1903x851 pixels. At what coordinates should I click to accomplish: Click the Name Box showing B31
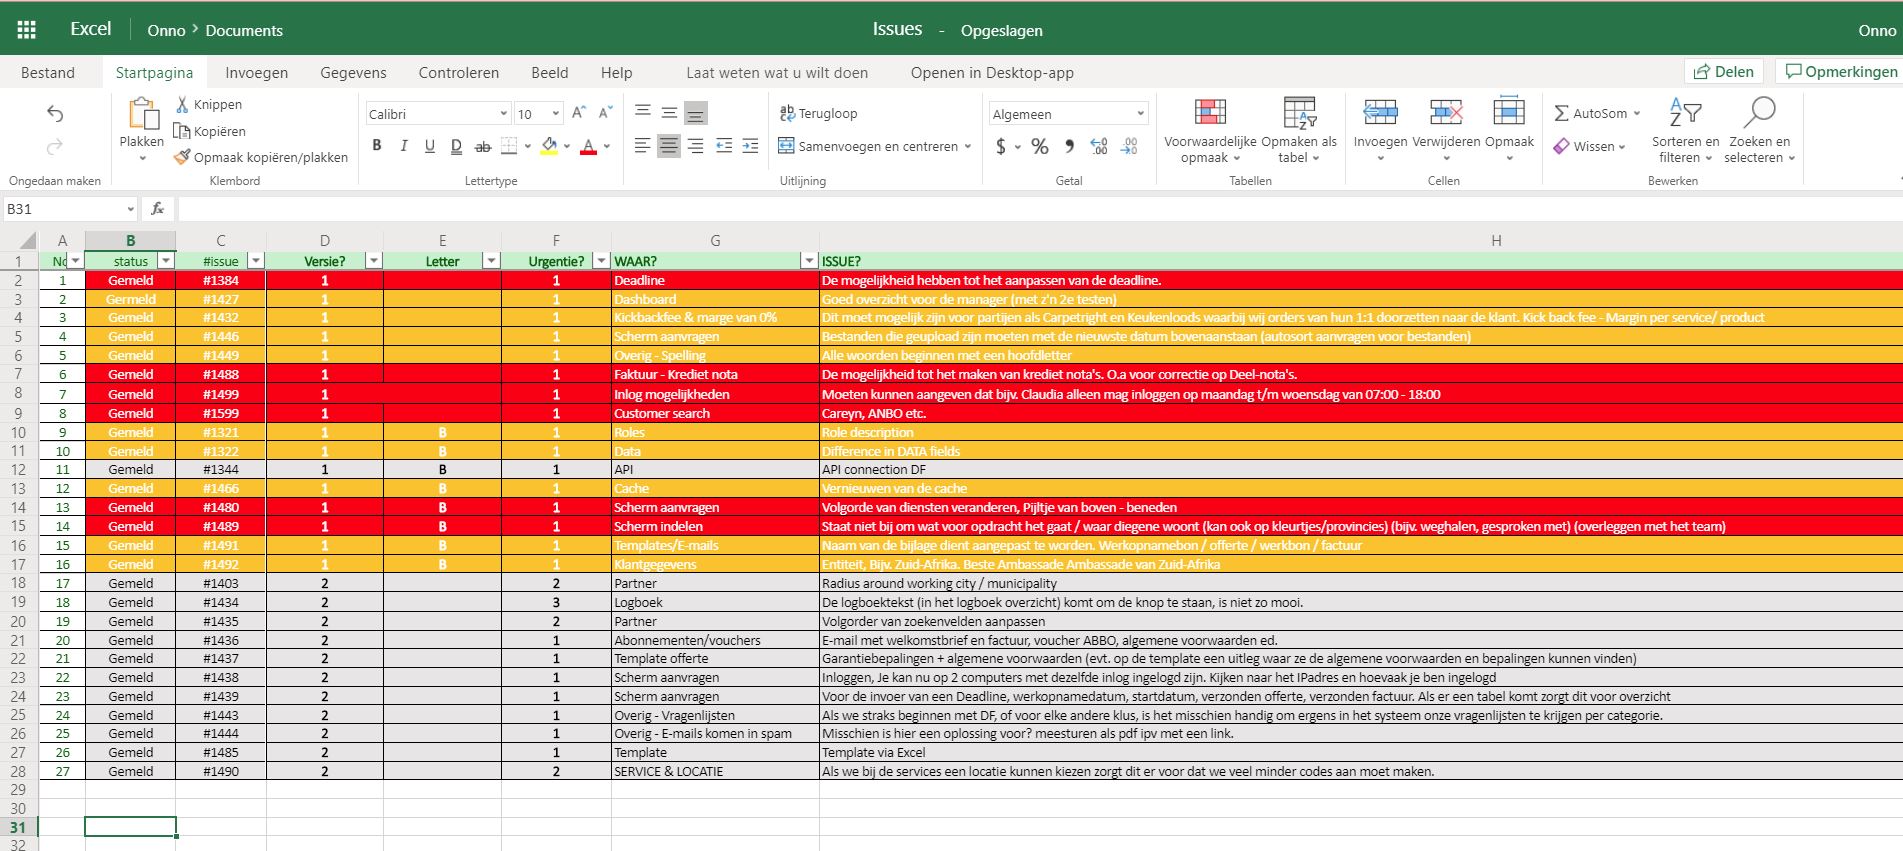click(x=70, y=209)
